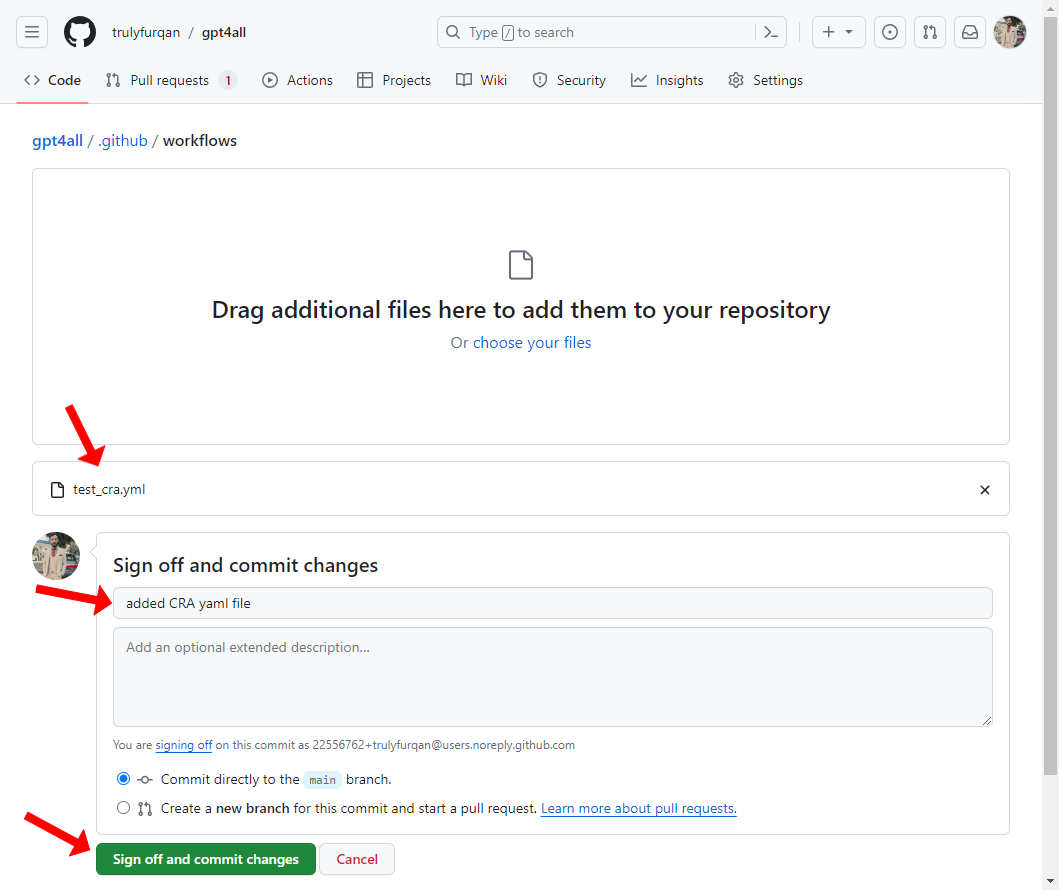Click the choose your files link

point(532,343)
